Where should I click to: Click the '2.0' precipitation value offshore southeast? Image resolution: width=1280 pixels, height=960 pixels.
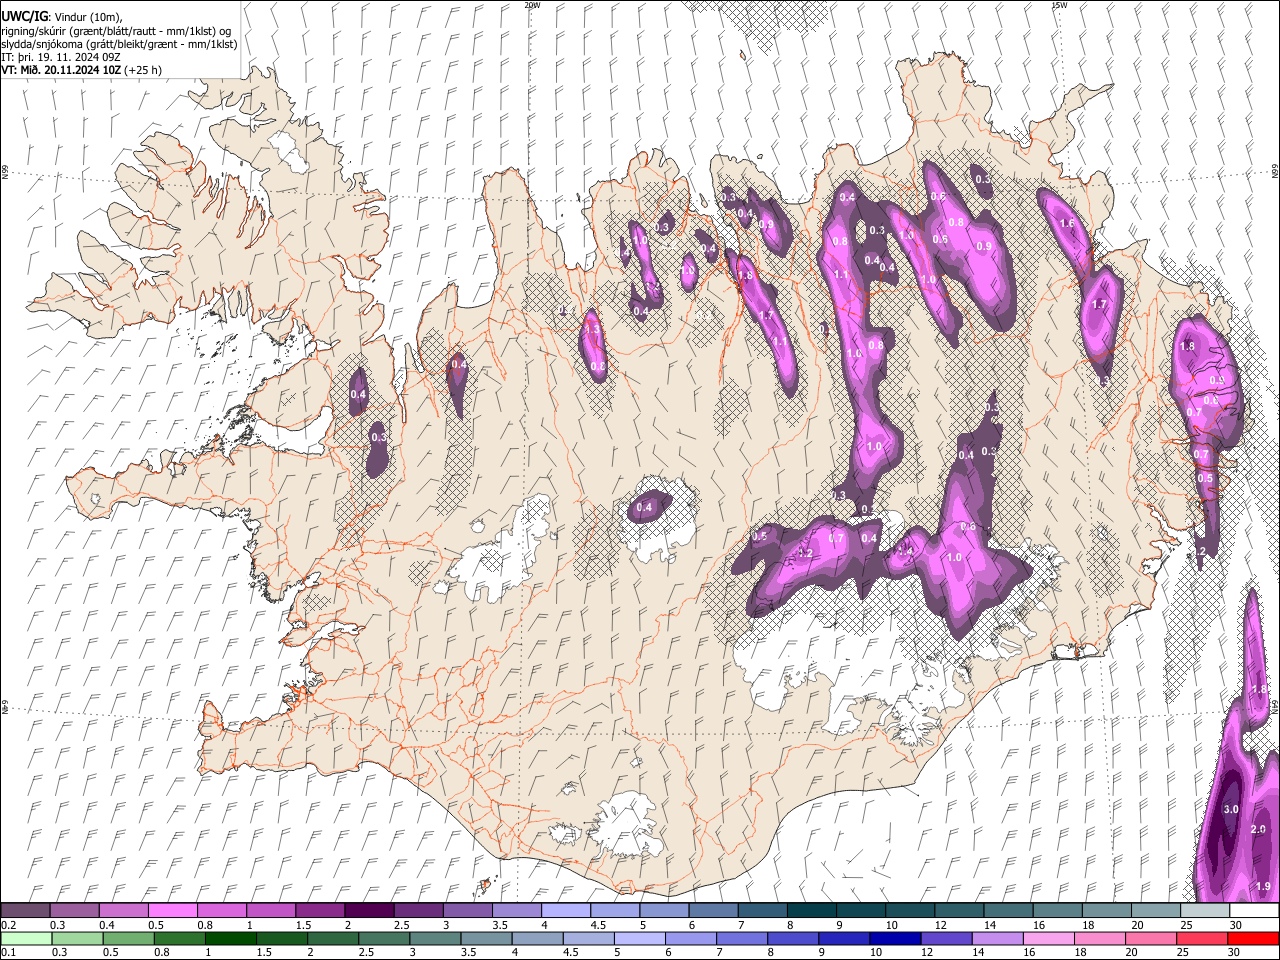(1259, 829)
